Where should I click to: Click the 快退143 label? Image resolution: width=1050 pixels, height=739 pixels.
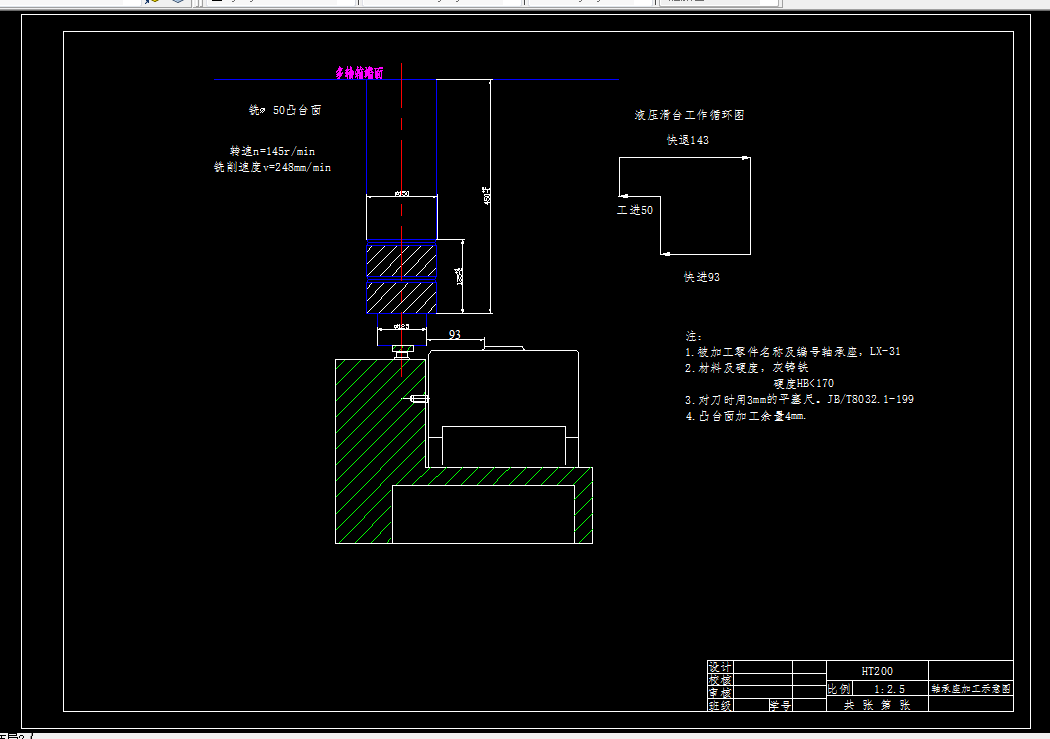[688, 140]
